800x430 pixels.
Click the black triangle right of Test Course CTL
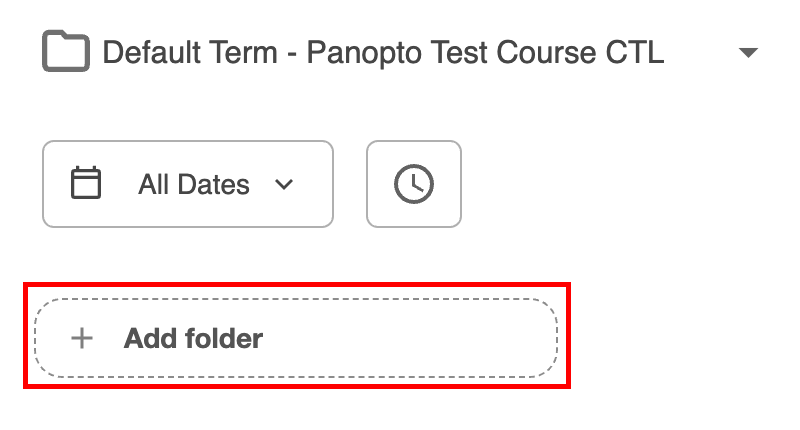click(x=748, y=53)
